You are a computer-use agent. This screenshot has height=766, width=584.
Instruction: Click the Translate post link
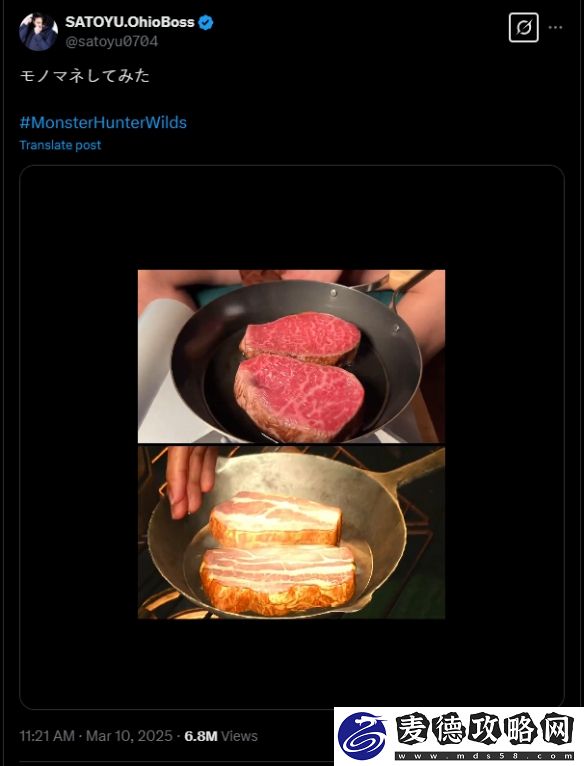[60, 145]
